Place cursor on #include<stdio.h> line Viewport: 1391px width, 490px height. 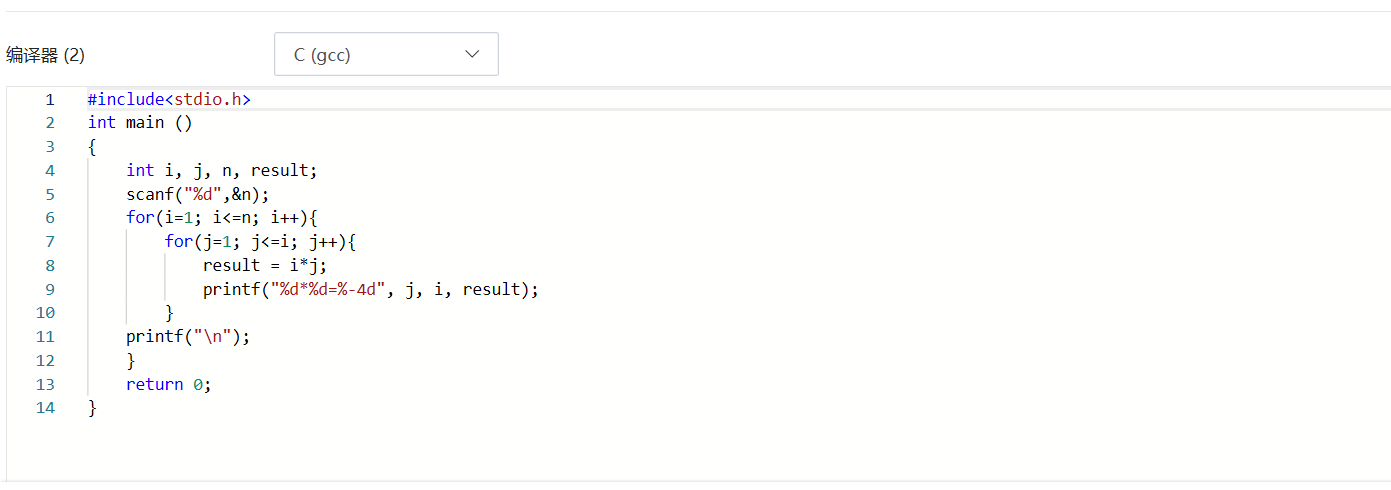tap(168, 99)
